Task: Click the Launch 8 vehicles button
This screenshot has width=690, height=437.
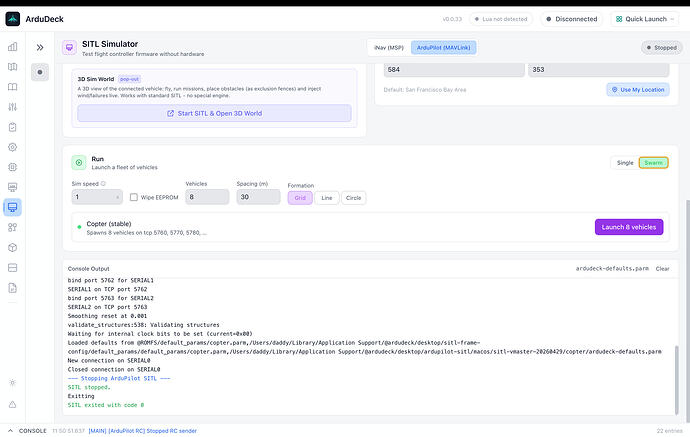Action: point(629,227)
